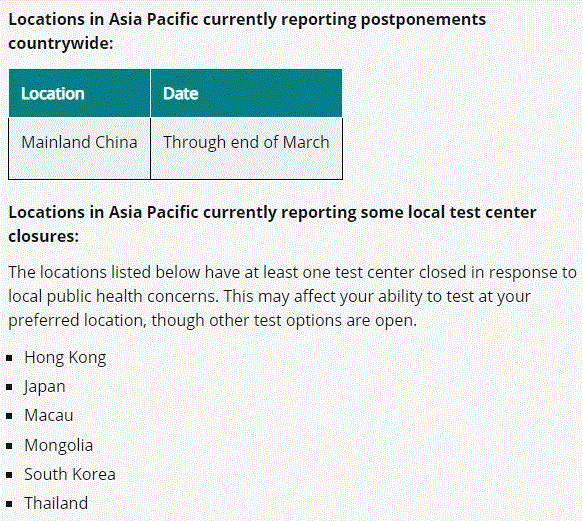
Task: Click Japan in the list
Action: [45, 387]
